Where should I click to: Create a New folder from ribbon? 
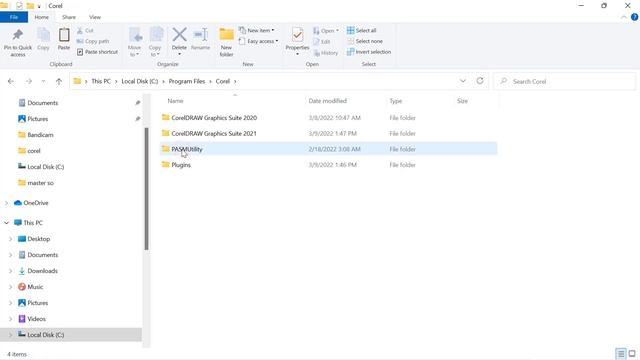click(227, 42)
